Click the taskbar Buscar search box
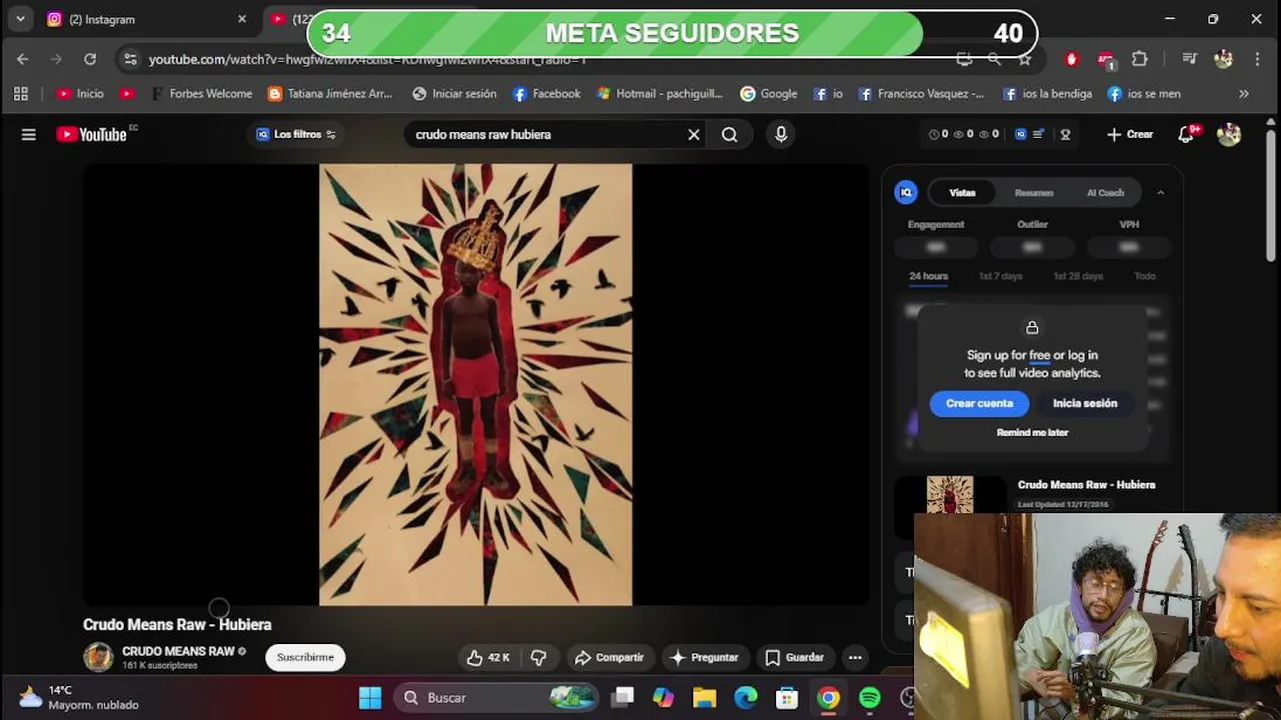The height and width of the screenshot is (720, 1281). pyautogui.click(x=496, y=697)
